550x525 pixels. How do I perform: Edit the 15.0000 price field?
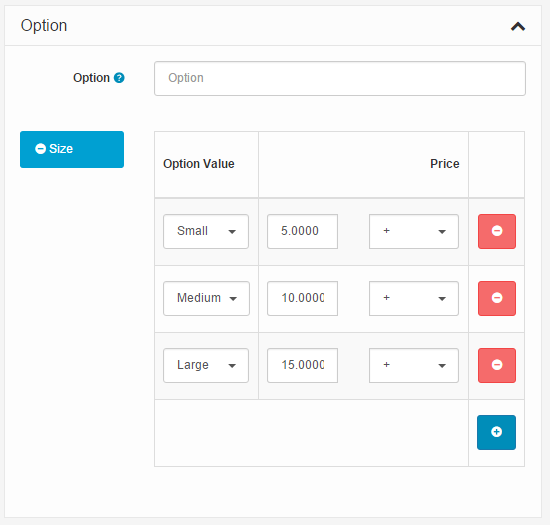click(302, 365)
